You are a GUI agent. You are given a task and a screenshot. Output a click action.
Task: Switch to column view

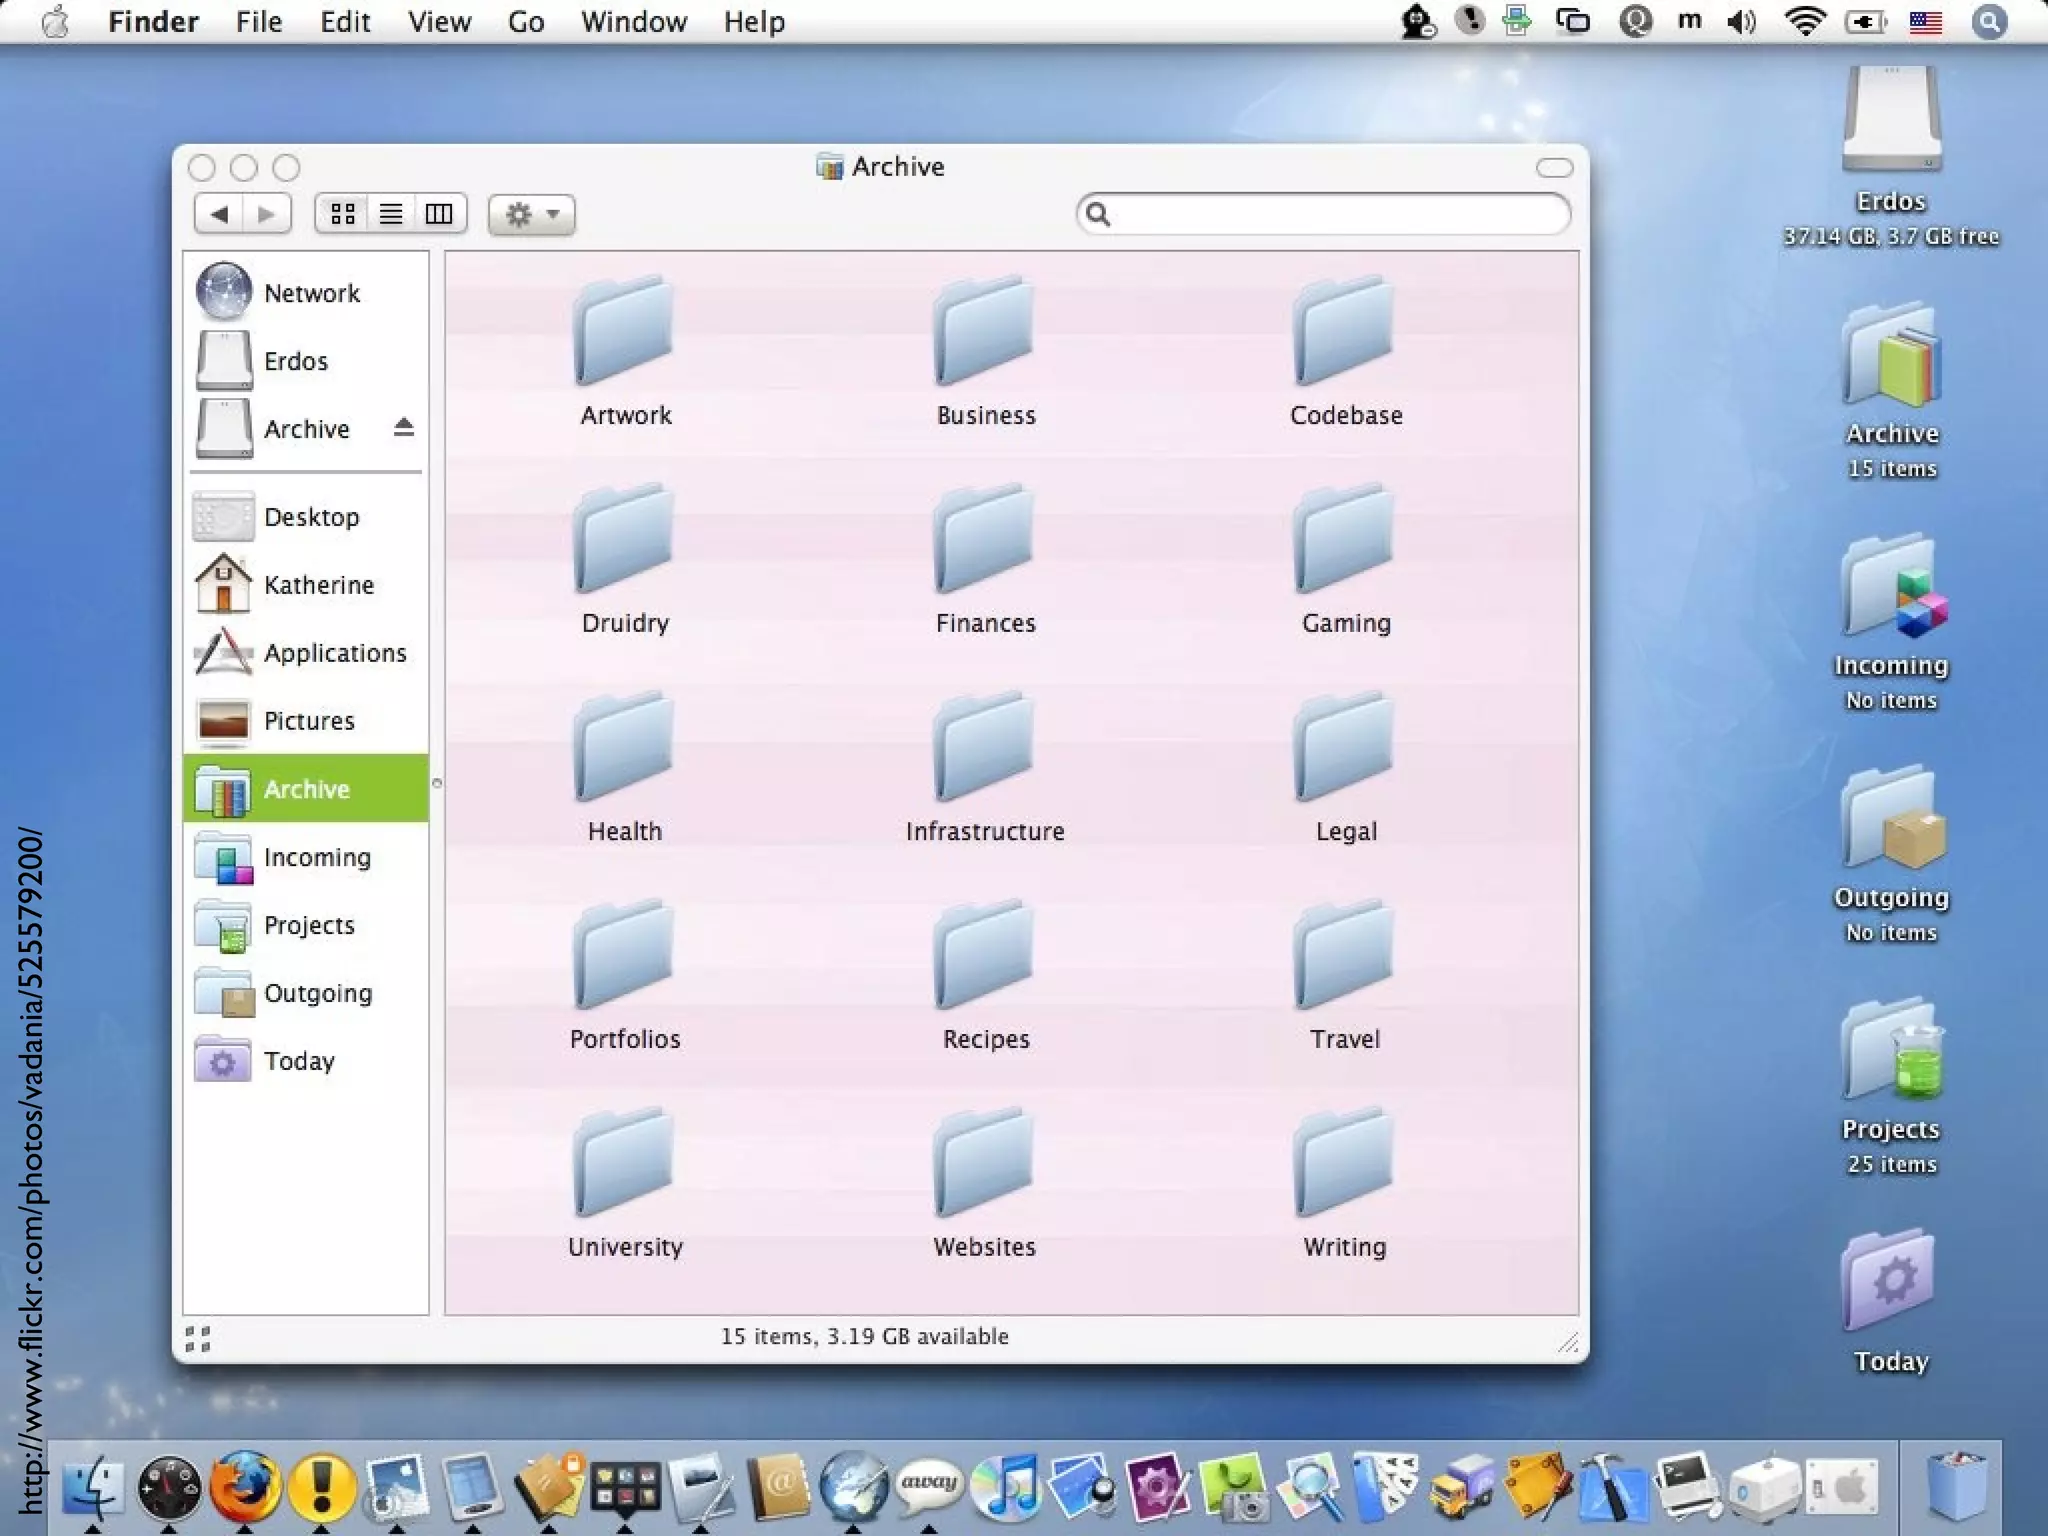(x=439, y=214)
